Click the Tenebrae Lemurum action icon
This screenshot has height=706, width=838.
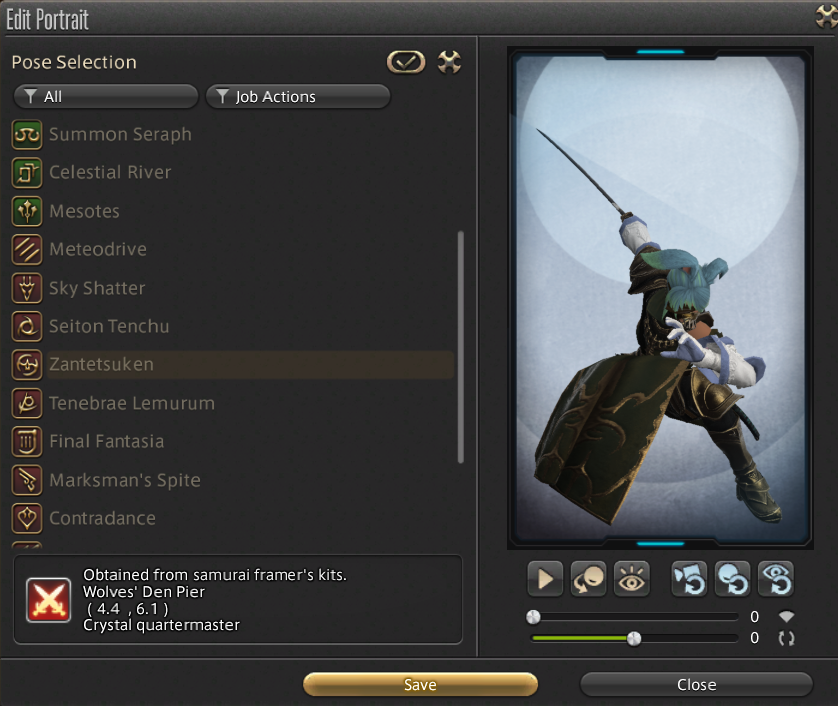pyautogui.click(x=27, y=404)
